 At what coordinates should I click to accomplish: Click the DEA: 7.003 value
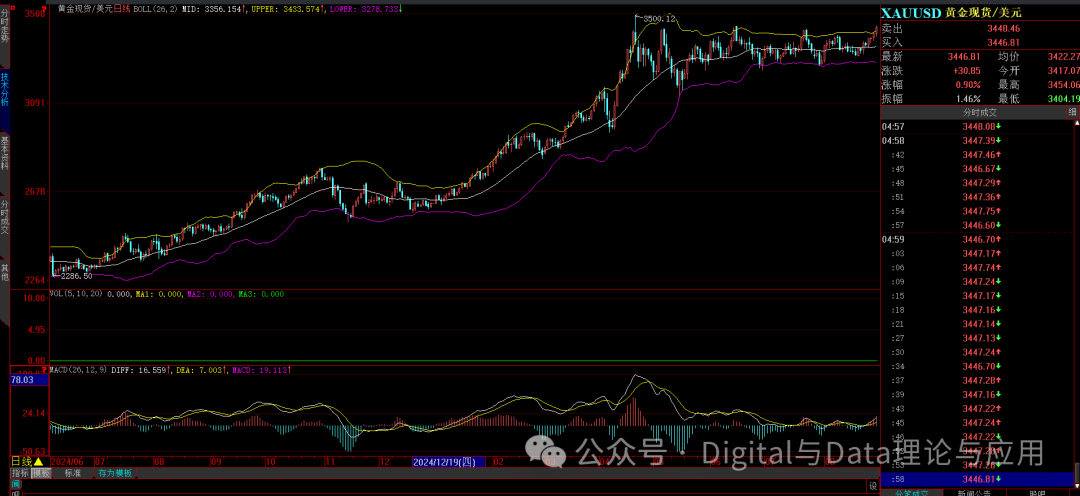click(201, 370)
